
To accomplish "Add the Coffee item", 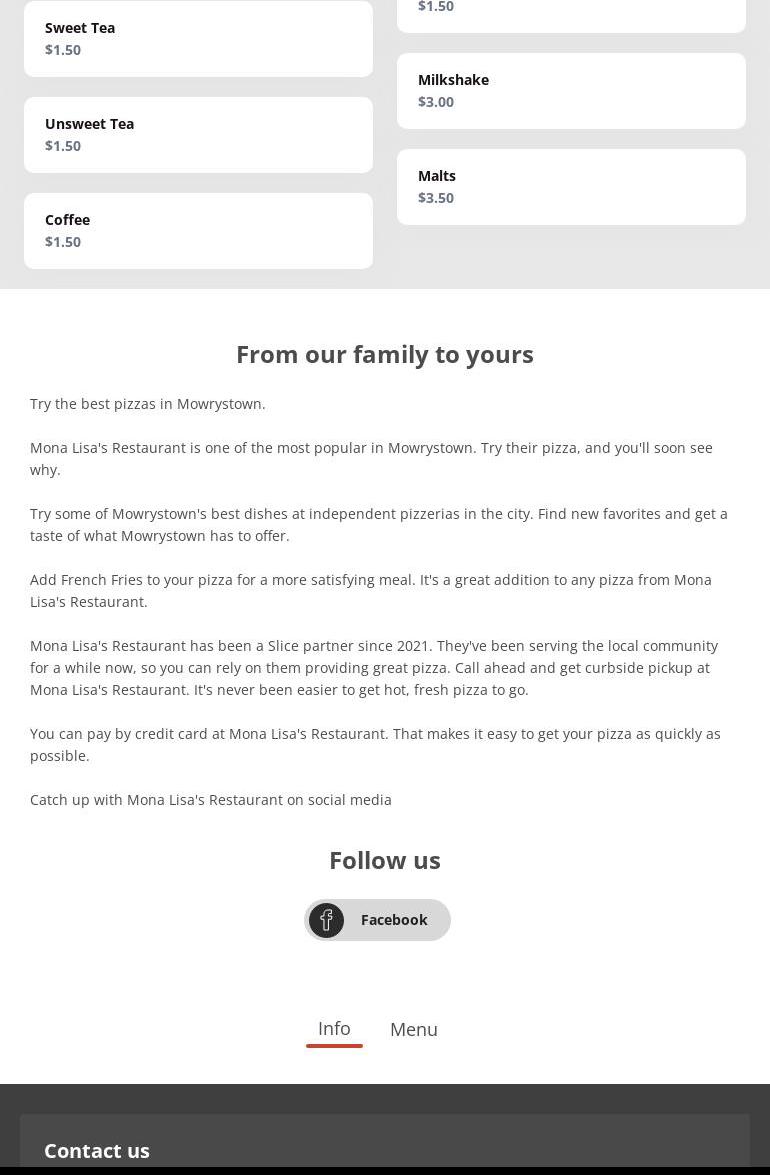I will coord(198,231).
